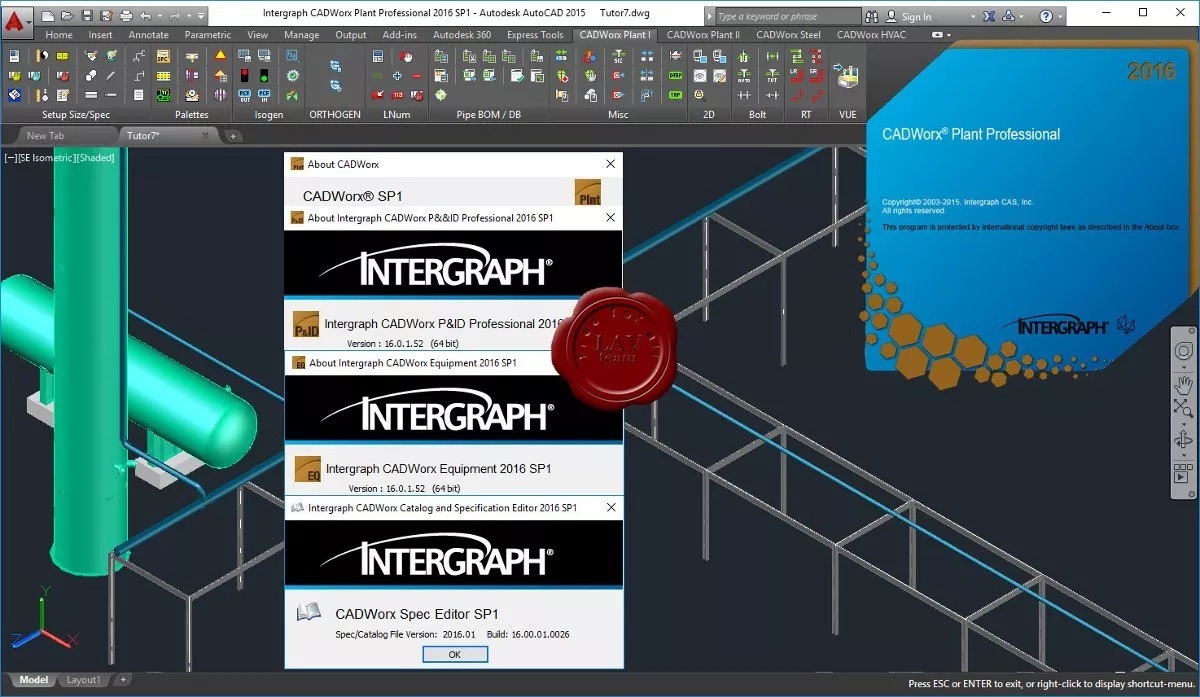Image resolution: width=1200 pixels, height=697 pixels.
Task: Expand the Pipe BOM / DB panel title
Action: coord(487,115)
